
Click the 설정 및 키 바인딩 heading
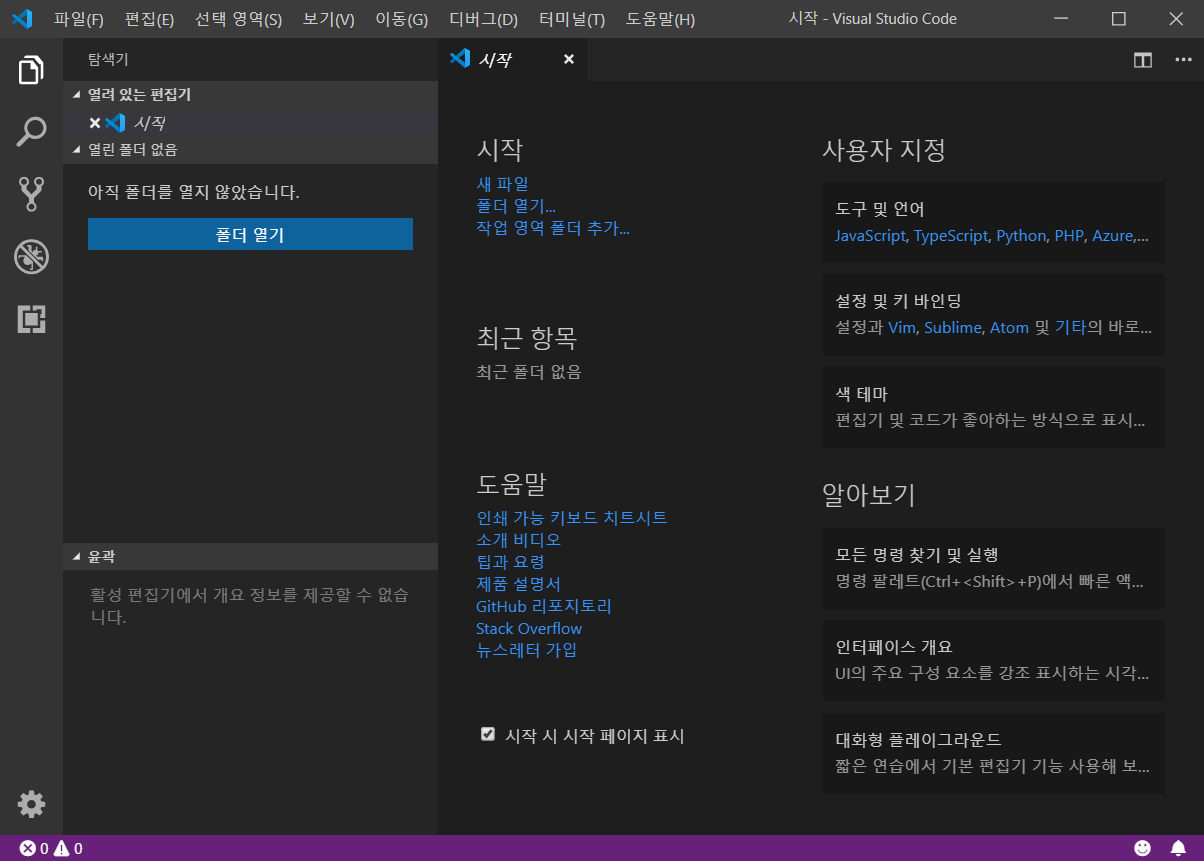click(898, 301)
